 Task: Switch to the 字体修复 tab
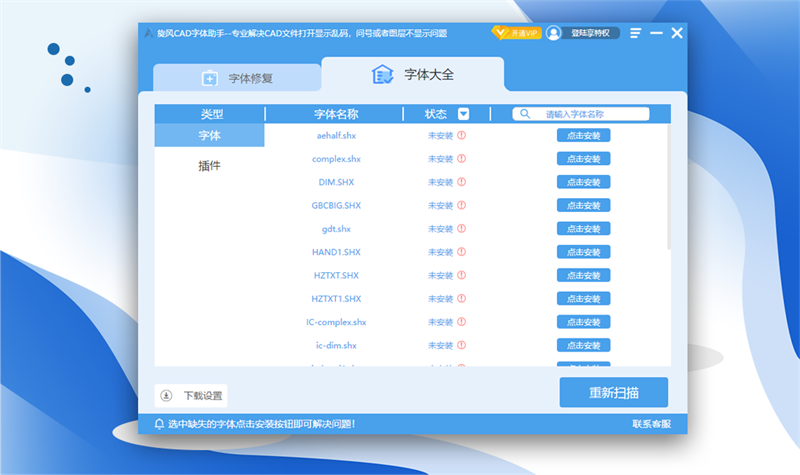pyautogui.click(x=237, y=77)
